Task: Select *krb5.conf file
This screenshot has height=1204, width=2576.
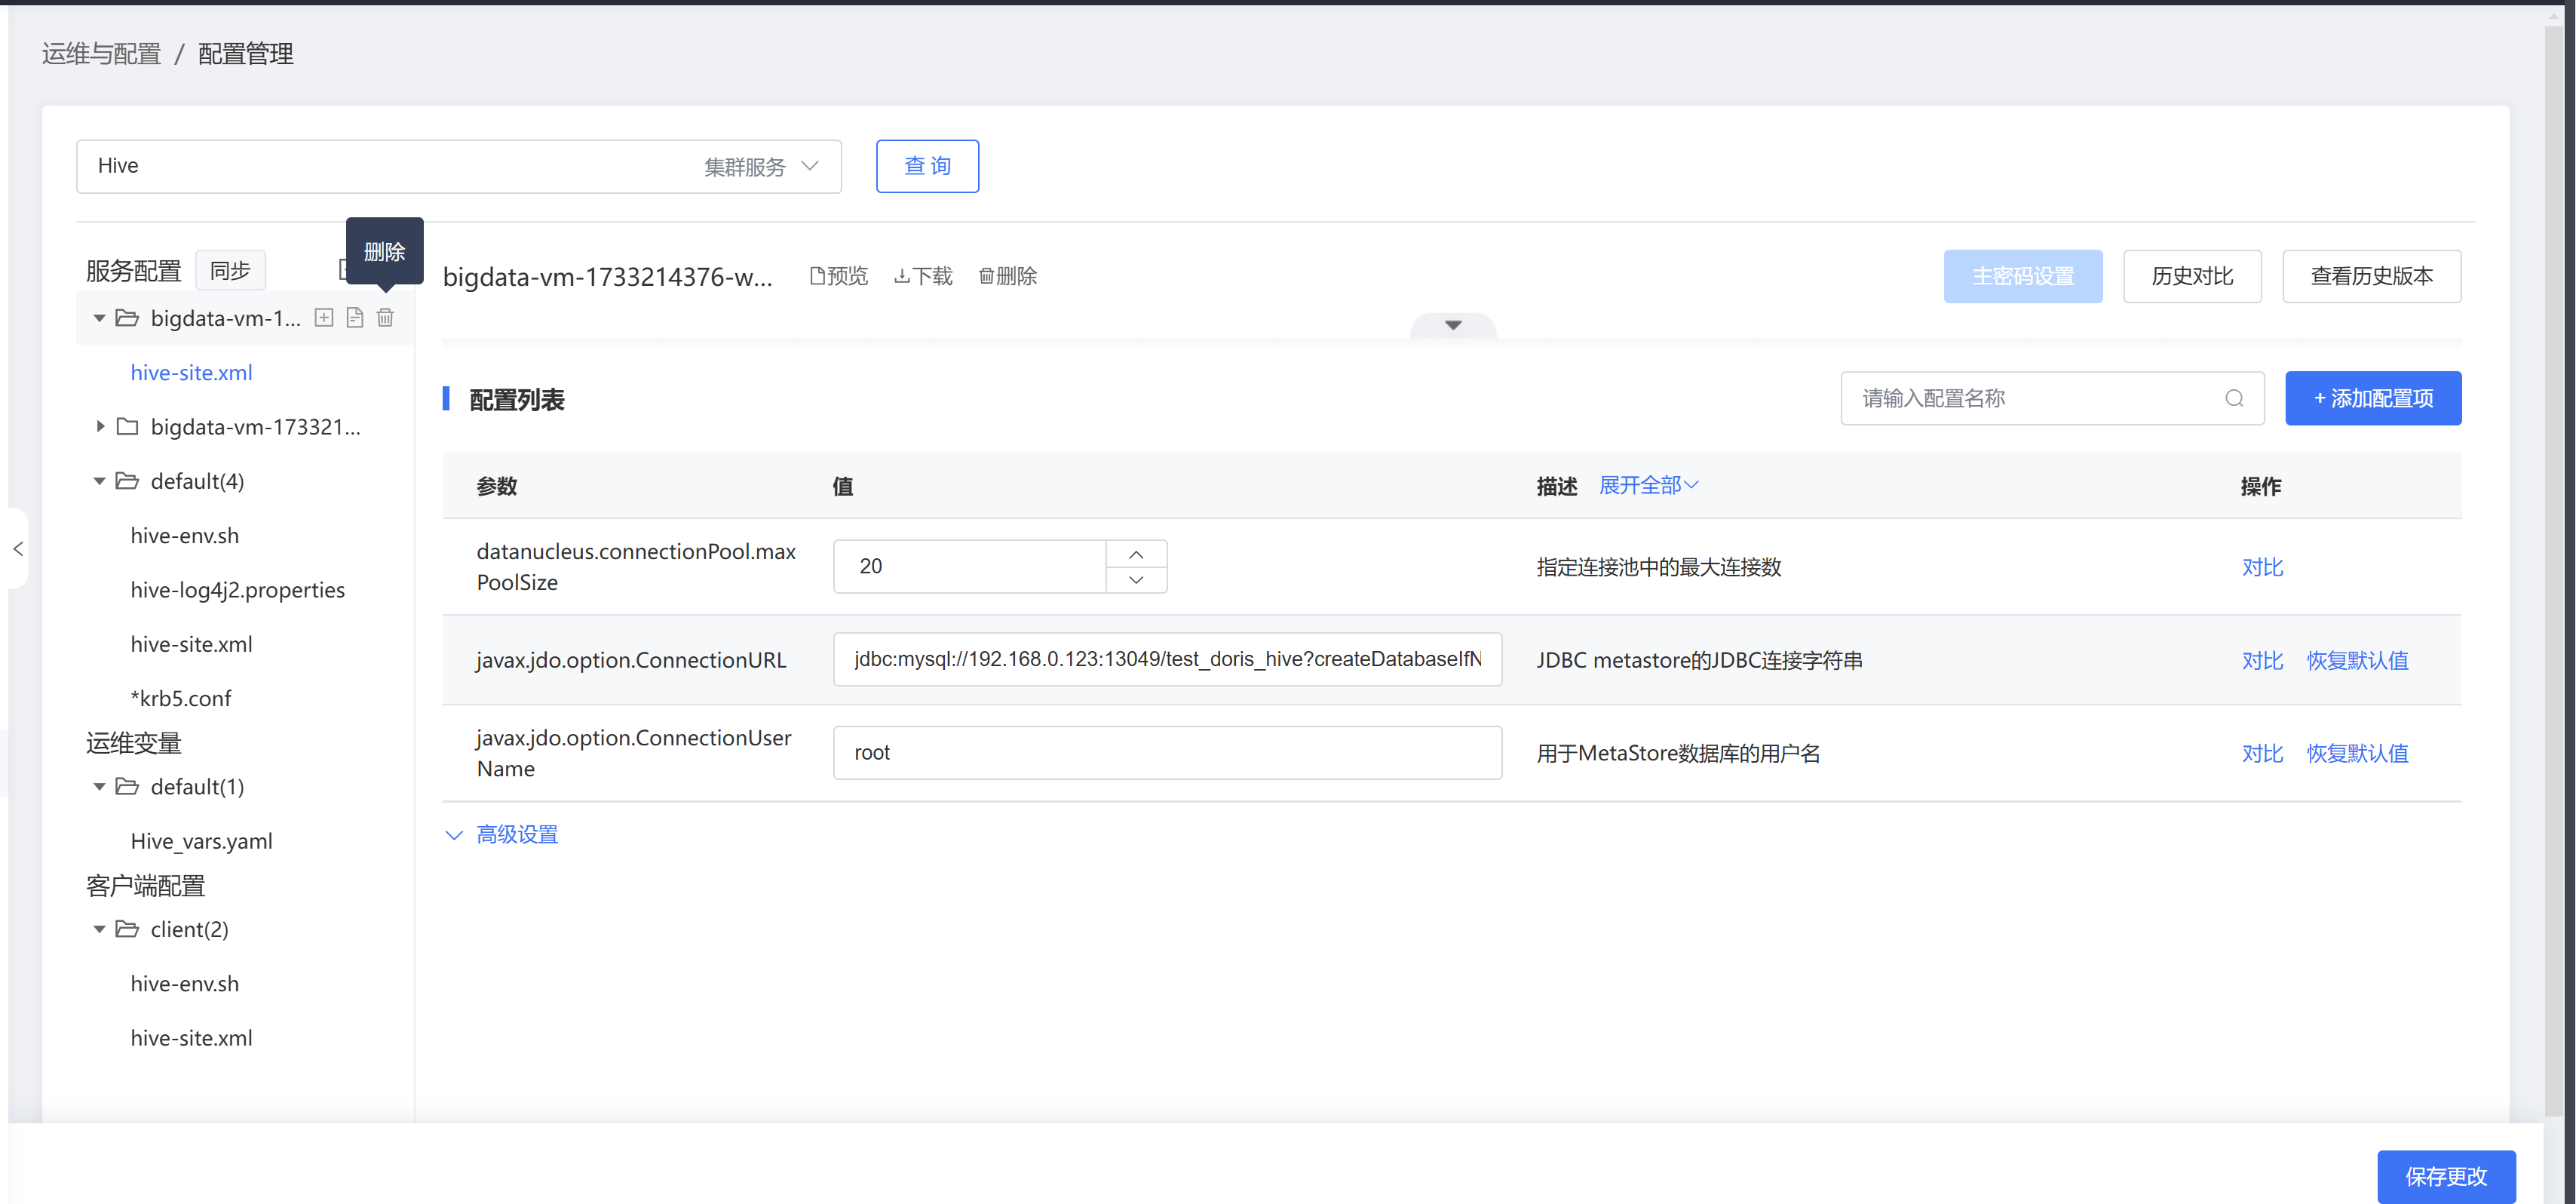Action: pyautogui.click(x=180, y=698)
